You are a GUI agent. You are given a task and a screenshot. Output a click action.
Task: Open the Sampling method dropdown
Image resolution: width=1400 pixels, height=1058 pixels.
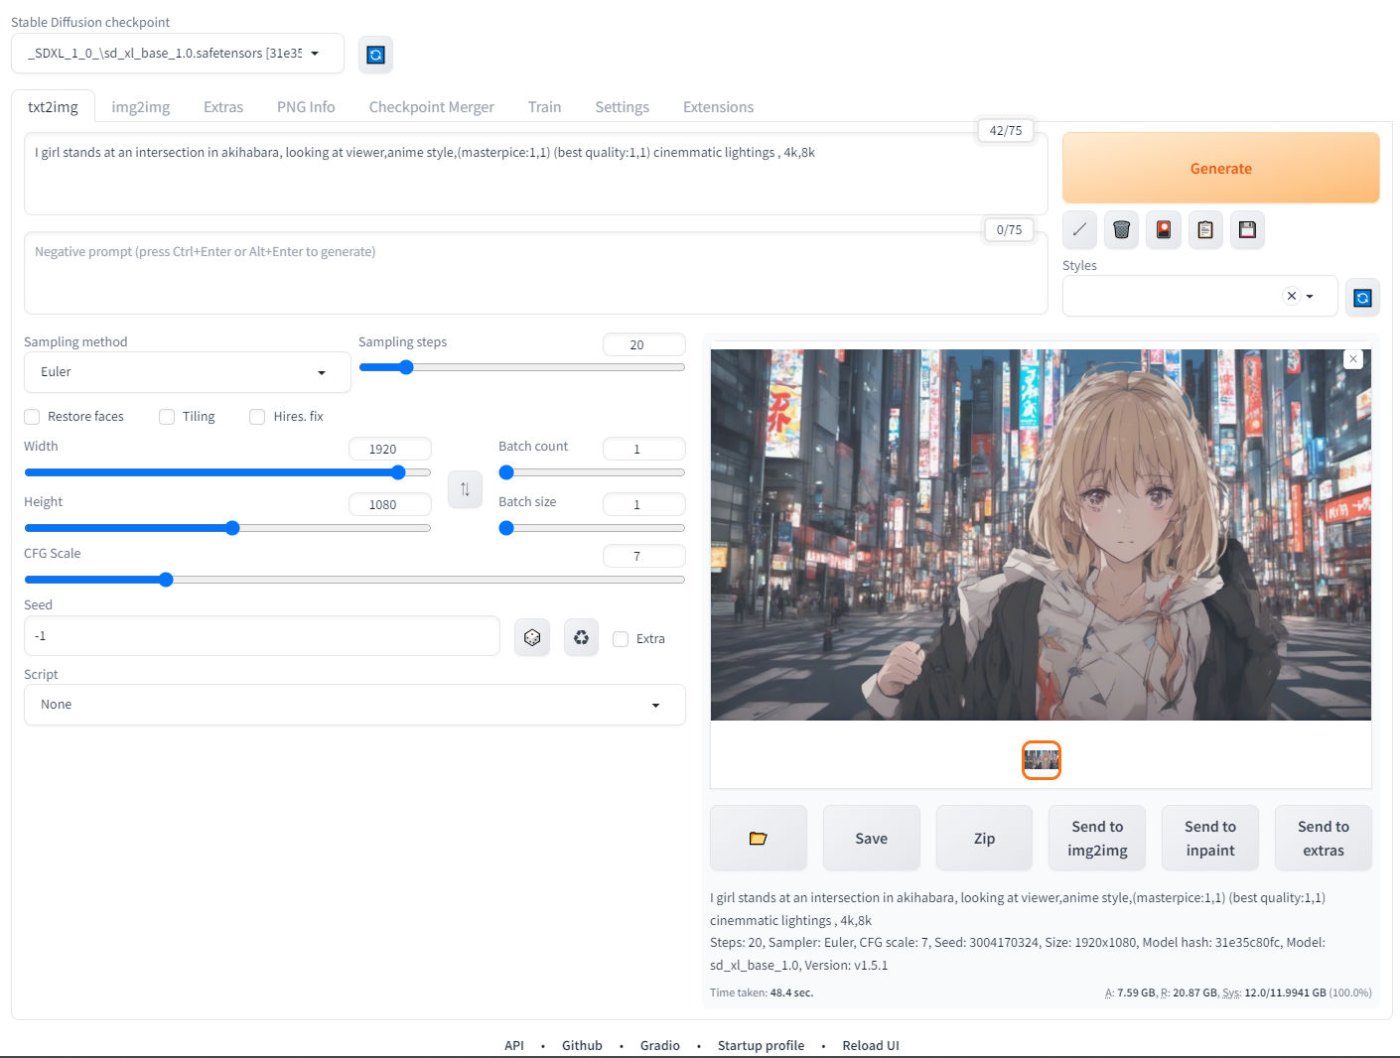tap(186, 372)
